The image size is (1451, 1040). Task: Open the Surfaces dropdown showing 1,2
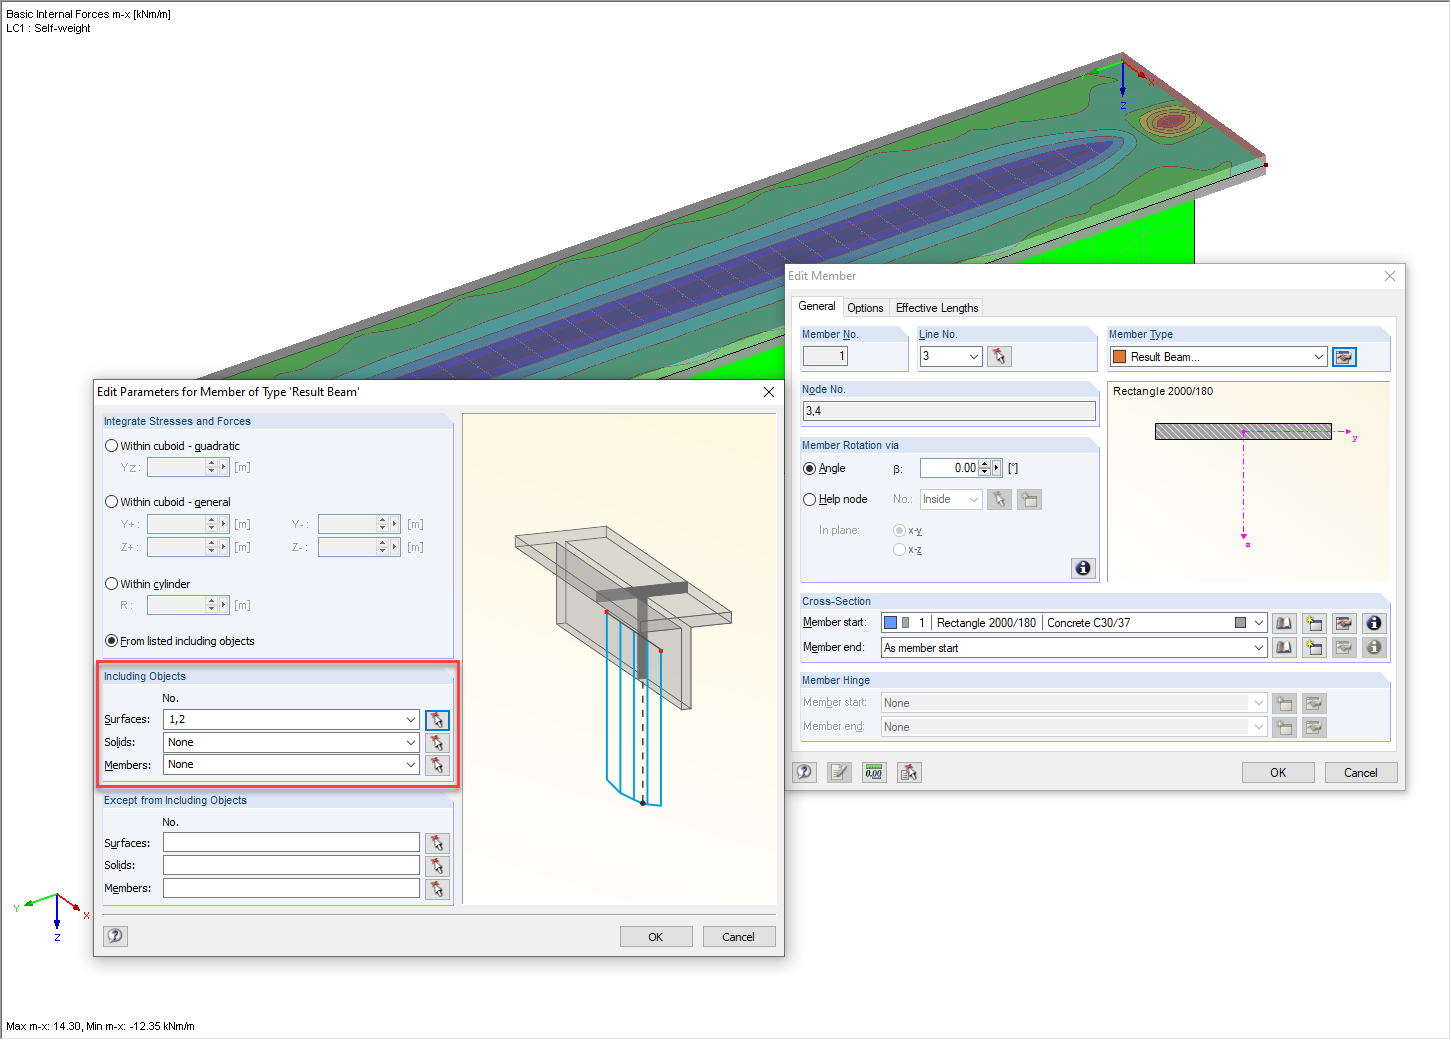click(409, 719)
